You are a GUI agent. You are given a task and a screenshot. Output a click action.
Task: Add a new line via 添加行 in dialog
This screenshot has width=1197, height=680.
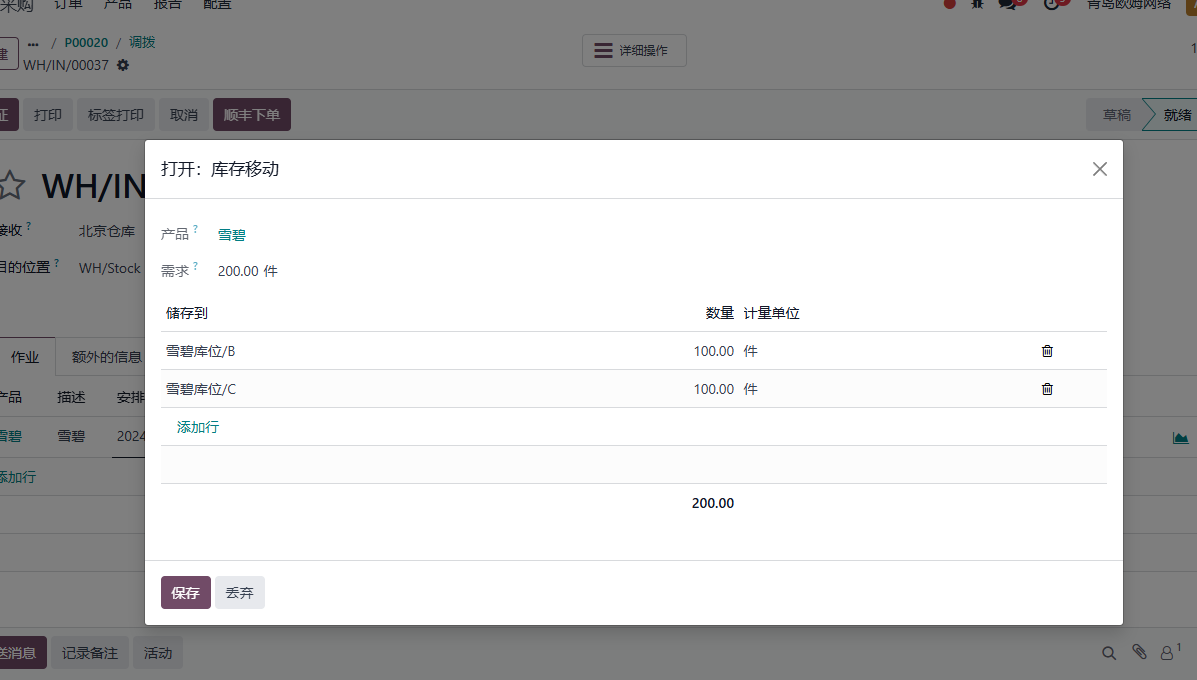pos(198,427)
